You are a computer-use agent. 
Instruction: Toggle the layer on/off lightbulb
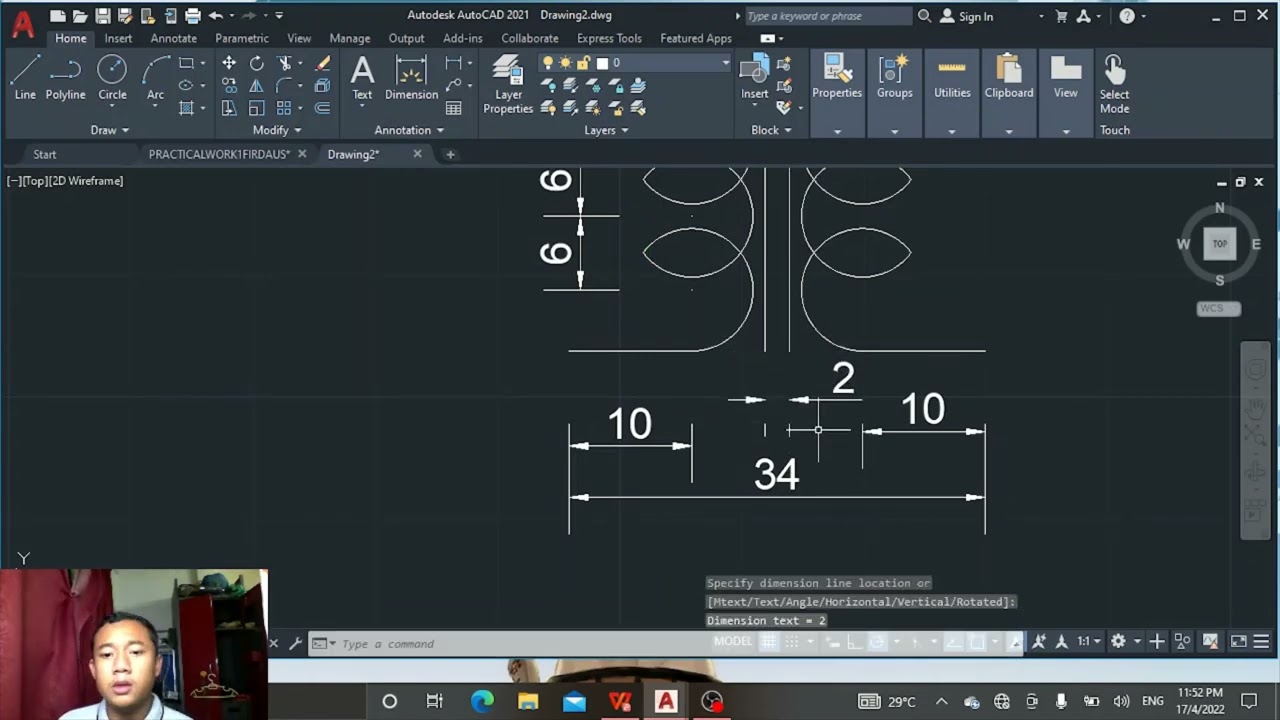click(548, 63)
